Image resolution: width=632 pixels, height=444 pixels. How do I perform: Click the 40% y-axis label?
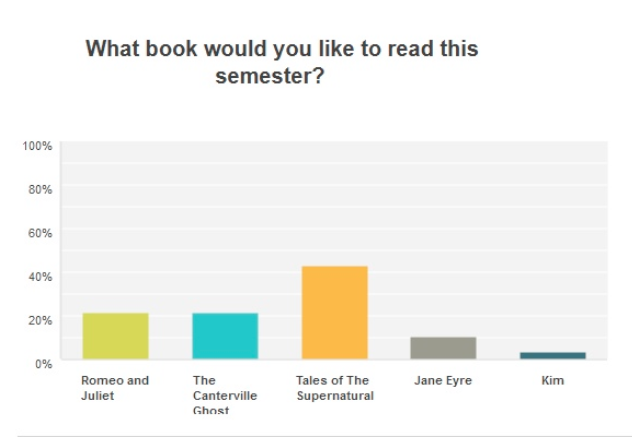[40, 277]
